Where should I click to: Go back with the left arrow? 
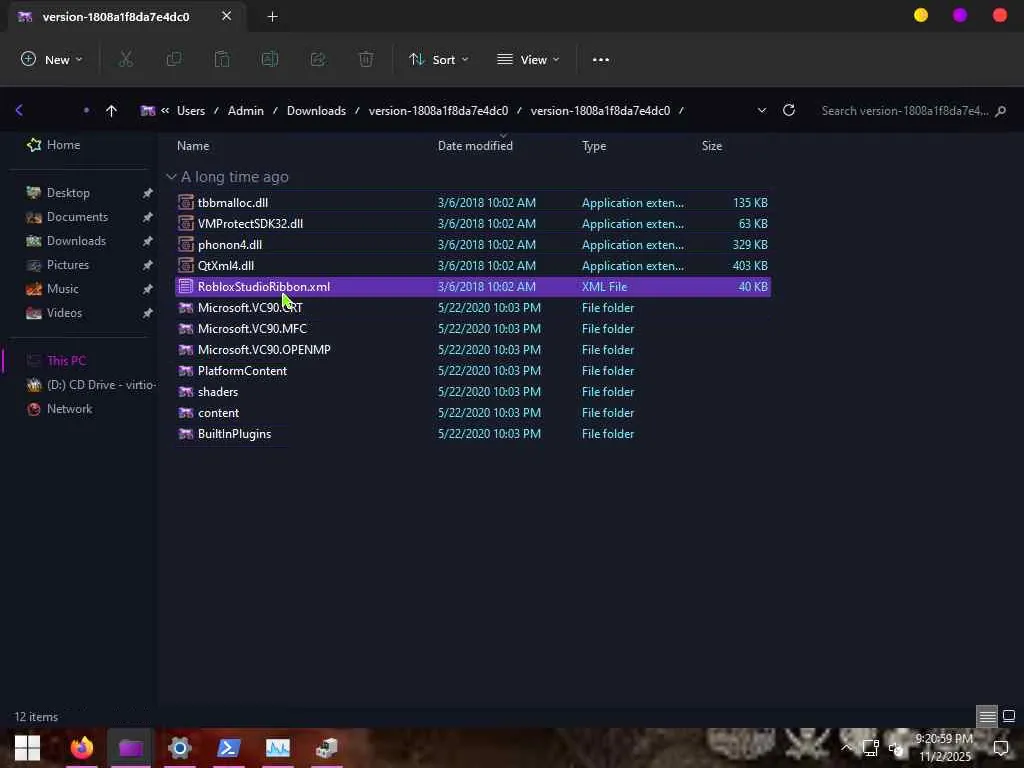coord(19,110)
